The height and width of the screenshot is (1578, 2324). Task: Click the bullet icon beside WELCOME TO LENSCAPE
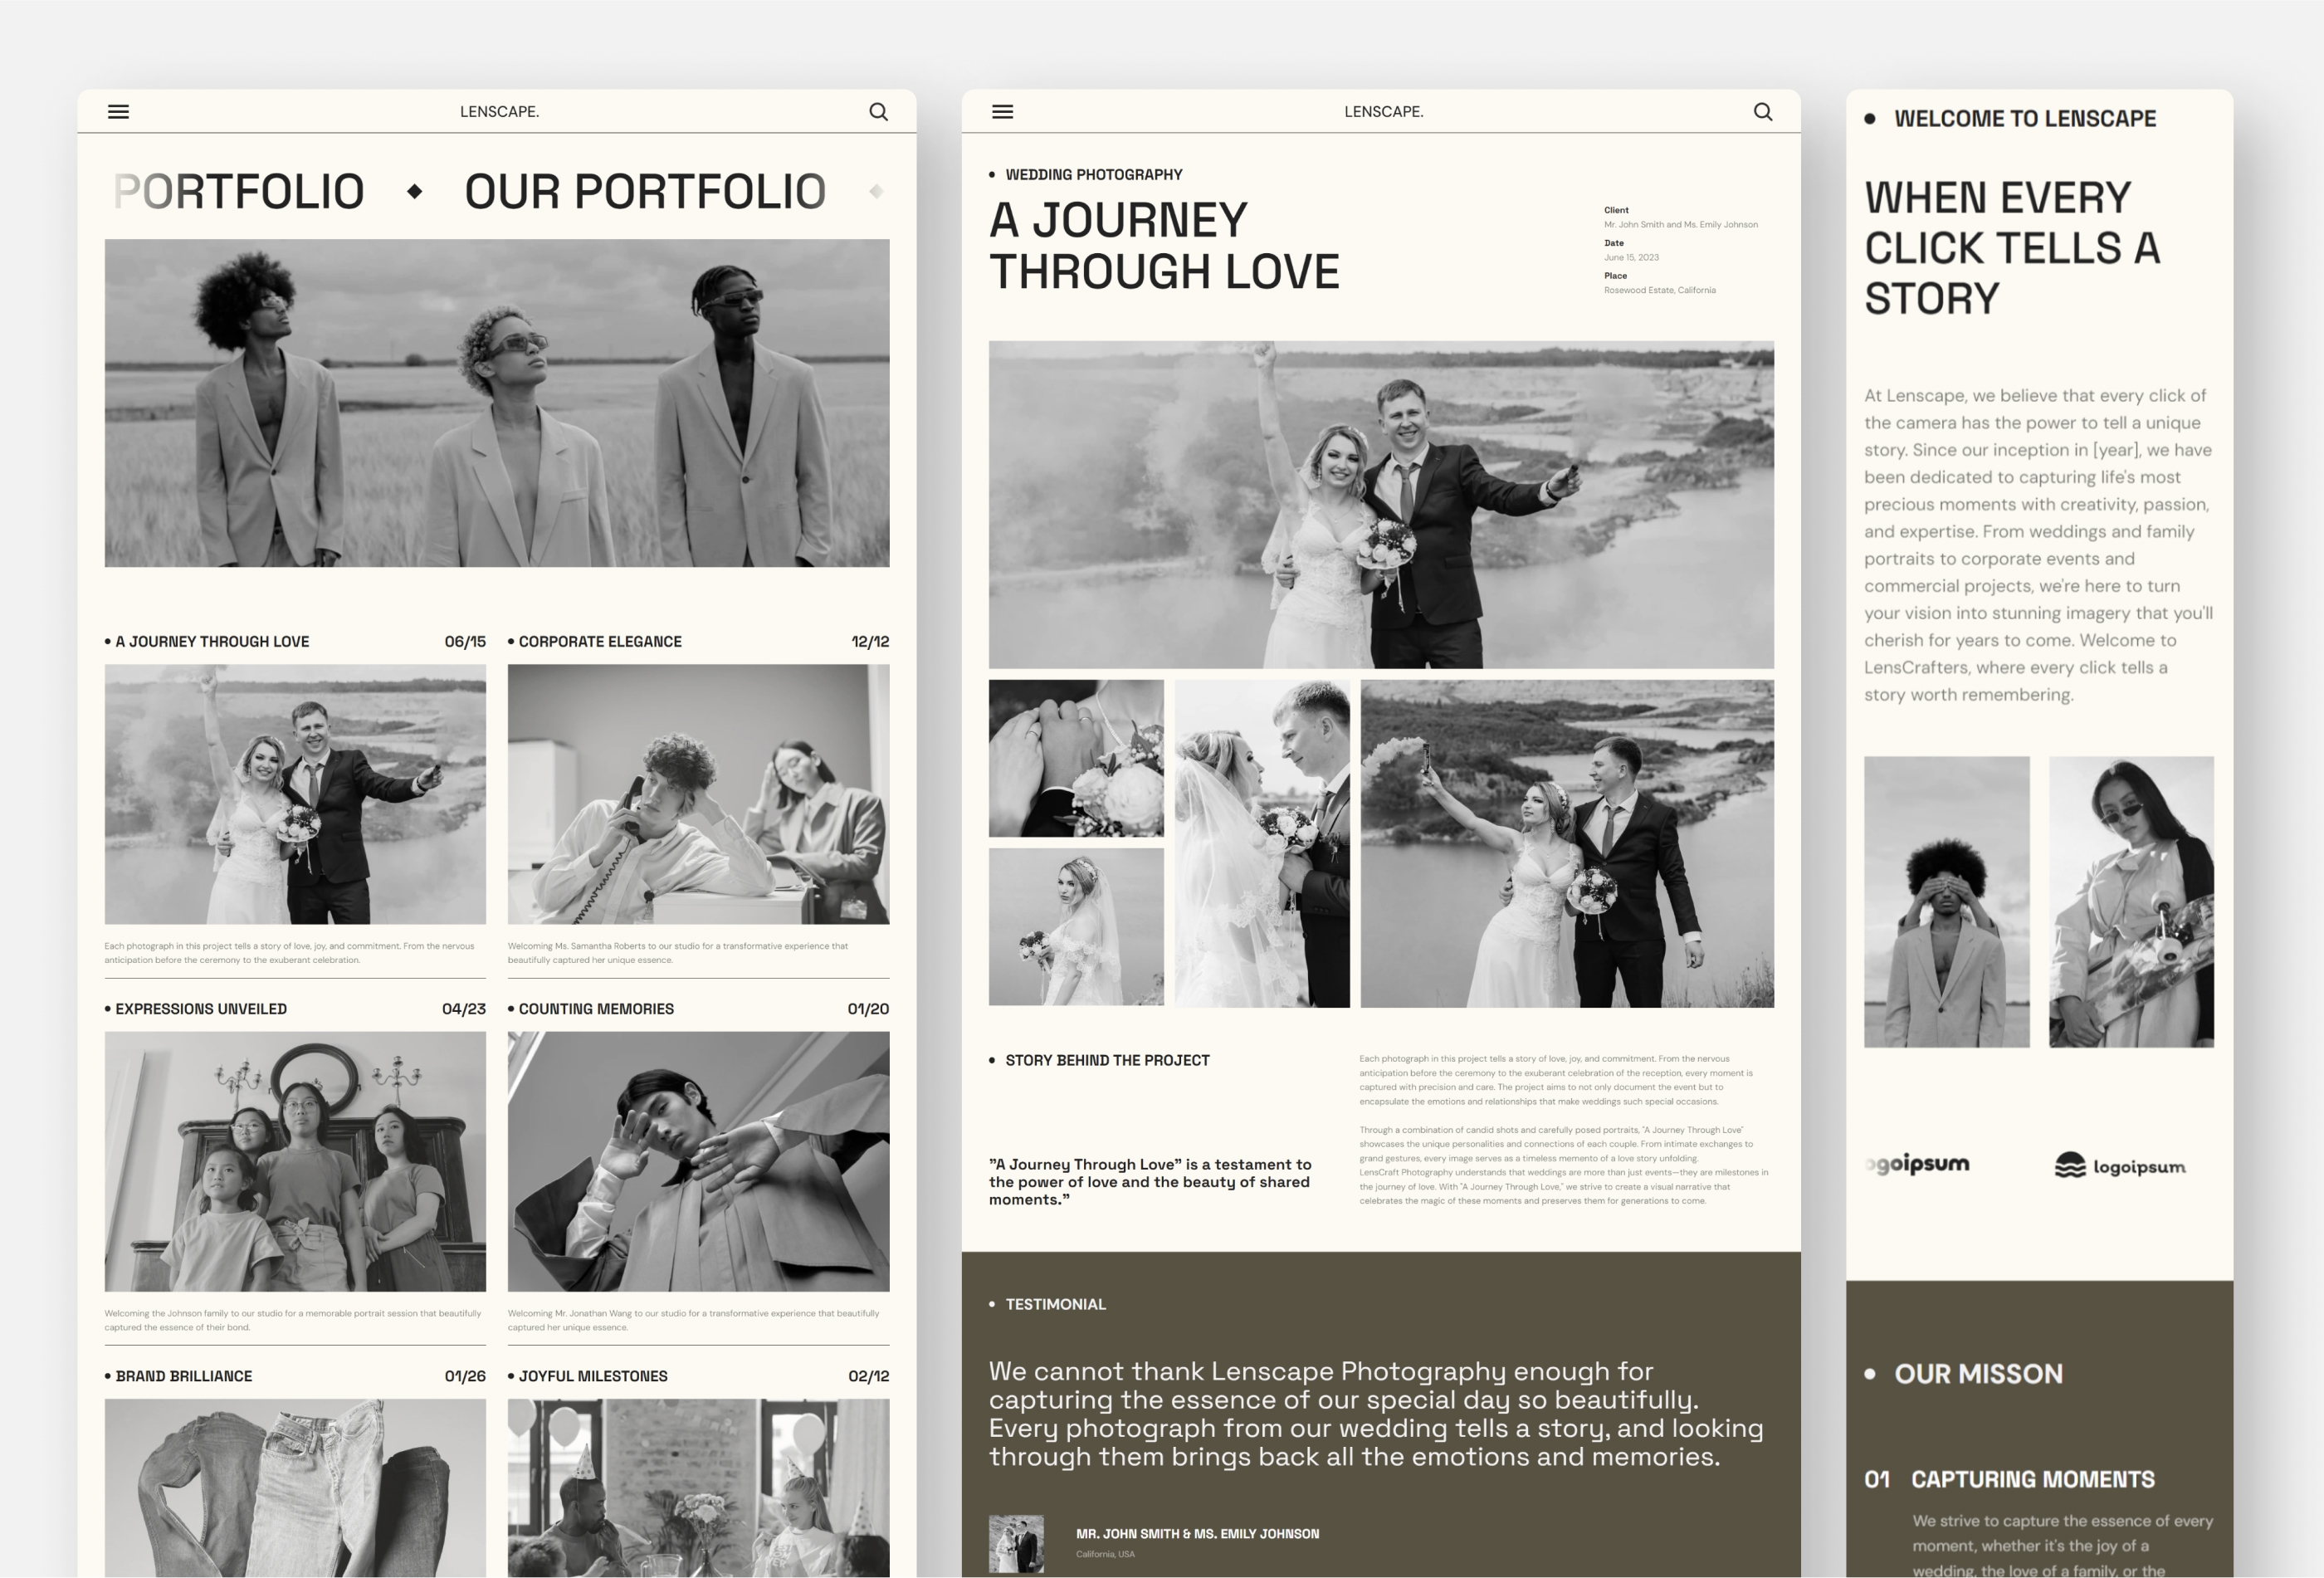point(1870,117)
